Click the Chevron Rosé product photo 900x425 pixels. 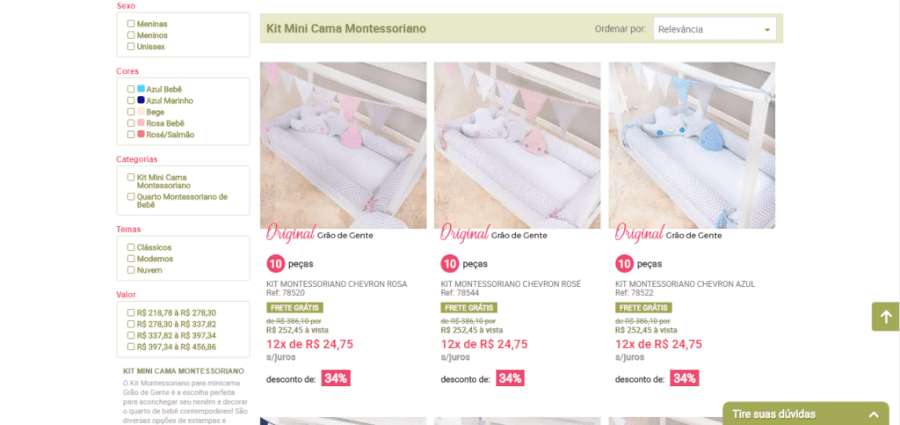coord(517,145)
